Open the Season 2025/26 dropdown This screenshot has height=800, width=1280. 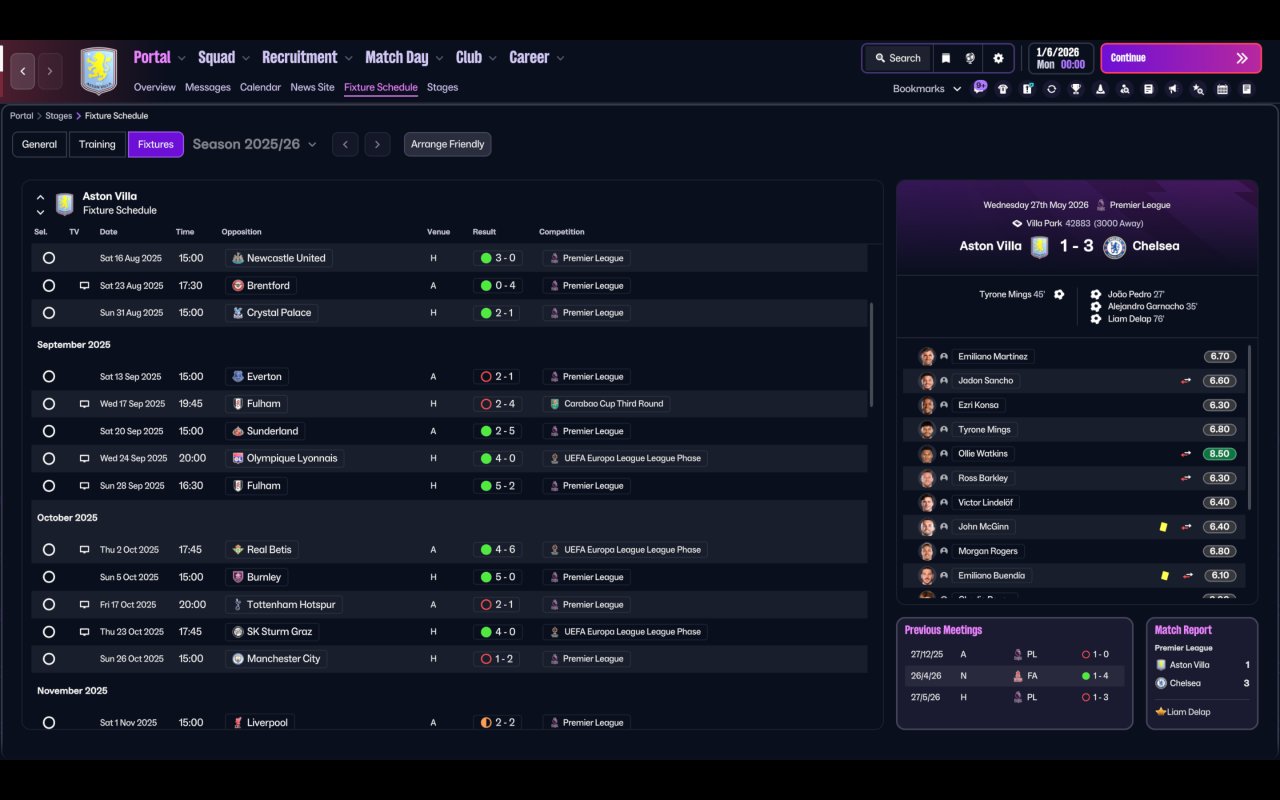(254, 144)
